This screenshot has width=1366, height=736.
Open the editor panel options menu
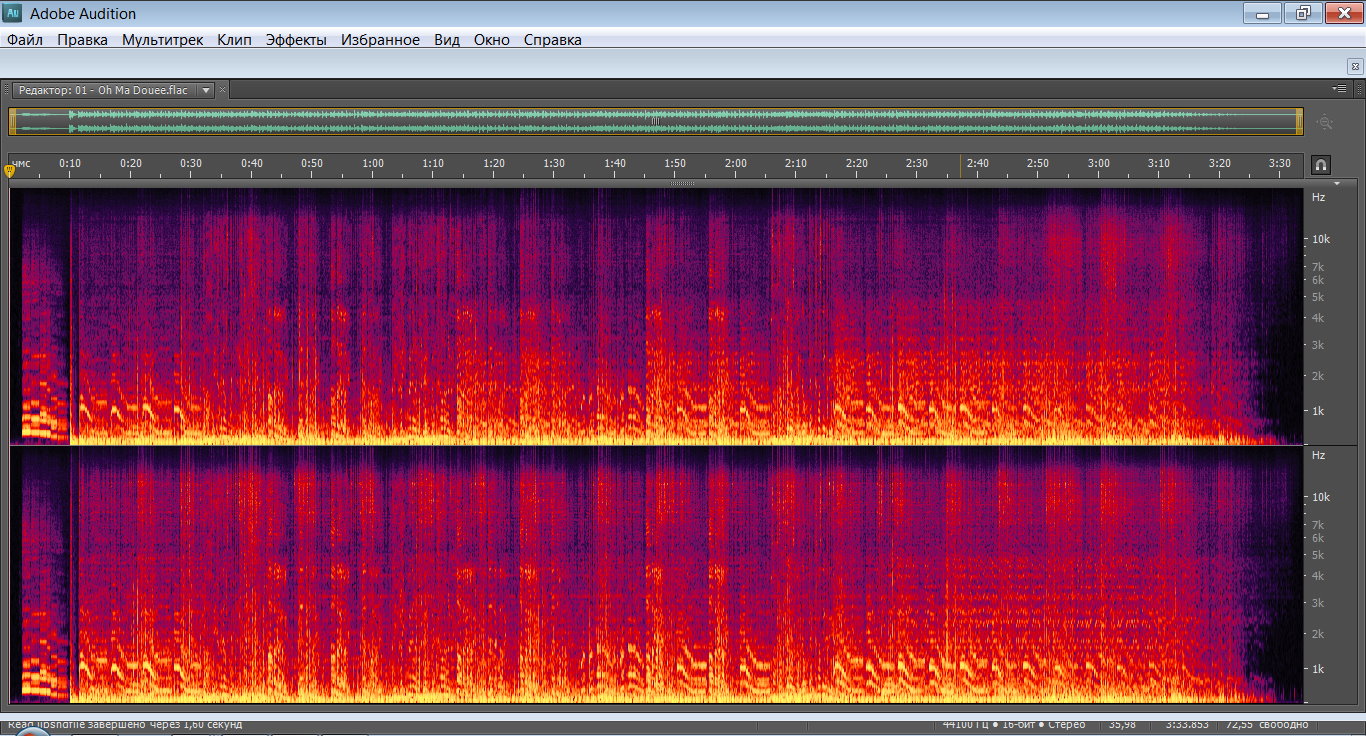click(x=1341, y=89)
